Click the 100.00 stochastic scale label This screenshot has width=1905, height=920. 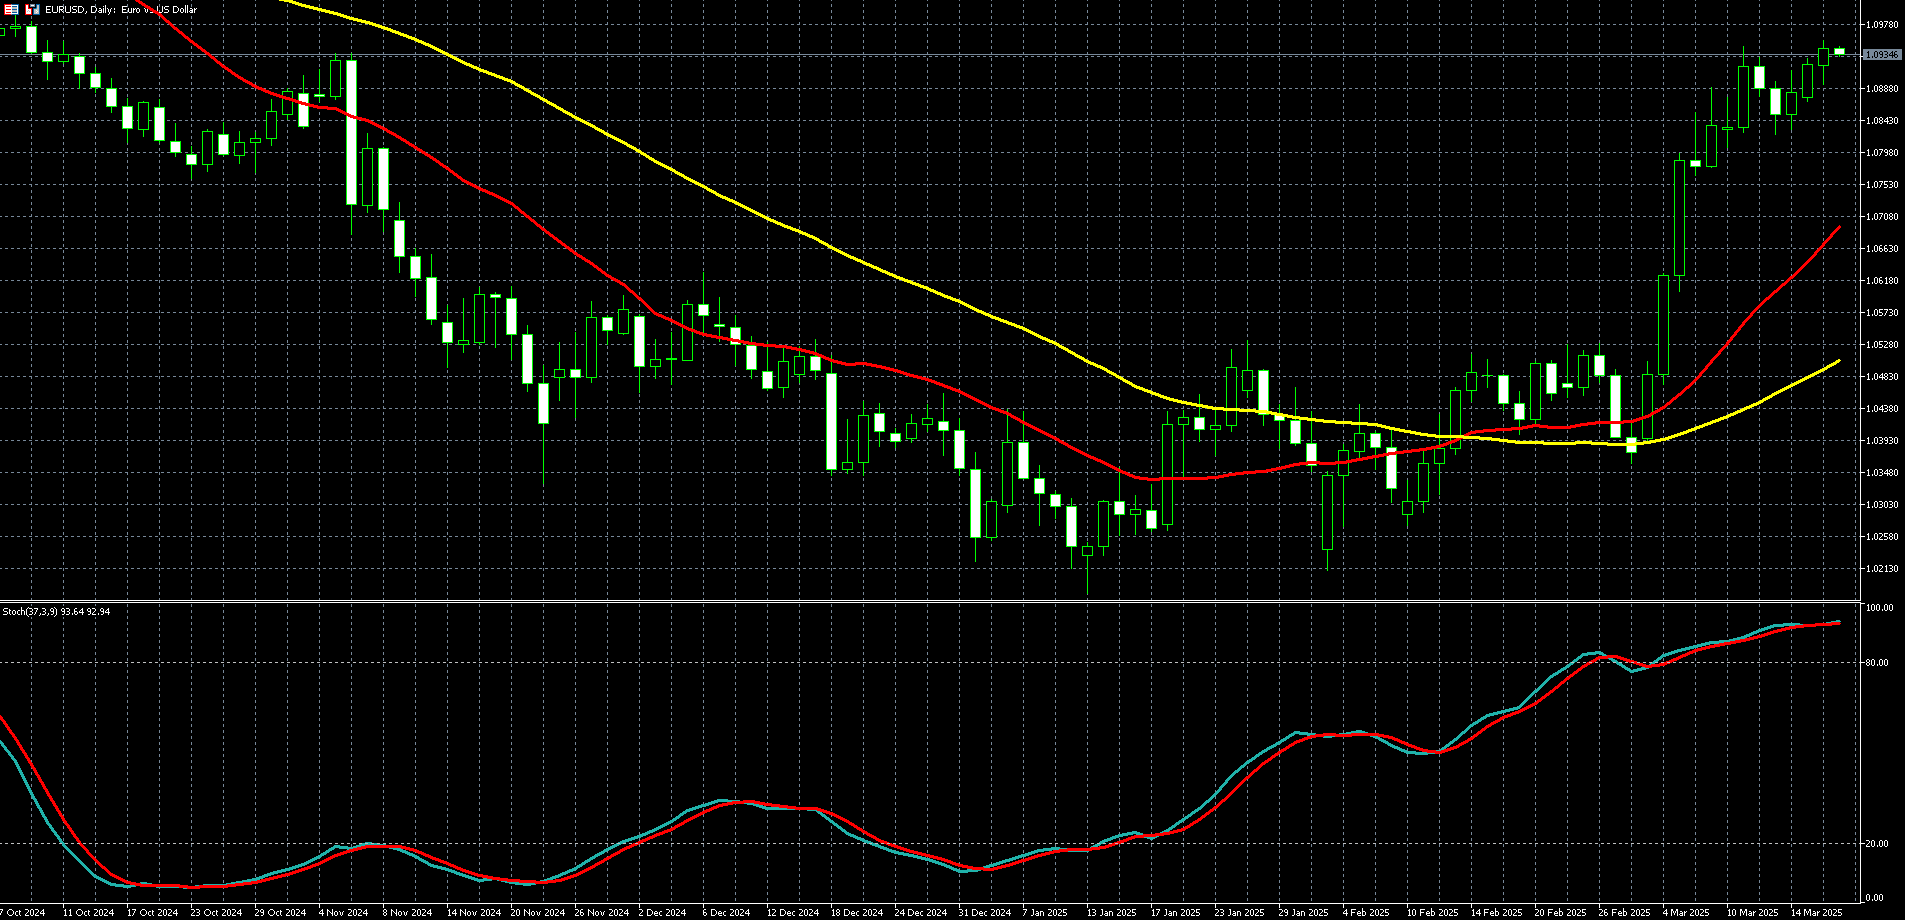(1879, 608)
